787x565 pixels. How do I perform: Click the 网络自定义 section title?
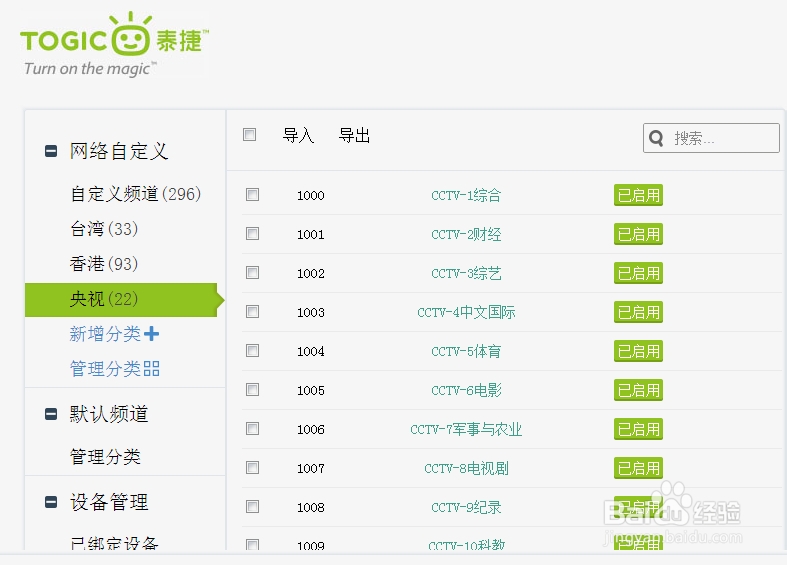[119, 151]
